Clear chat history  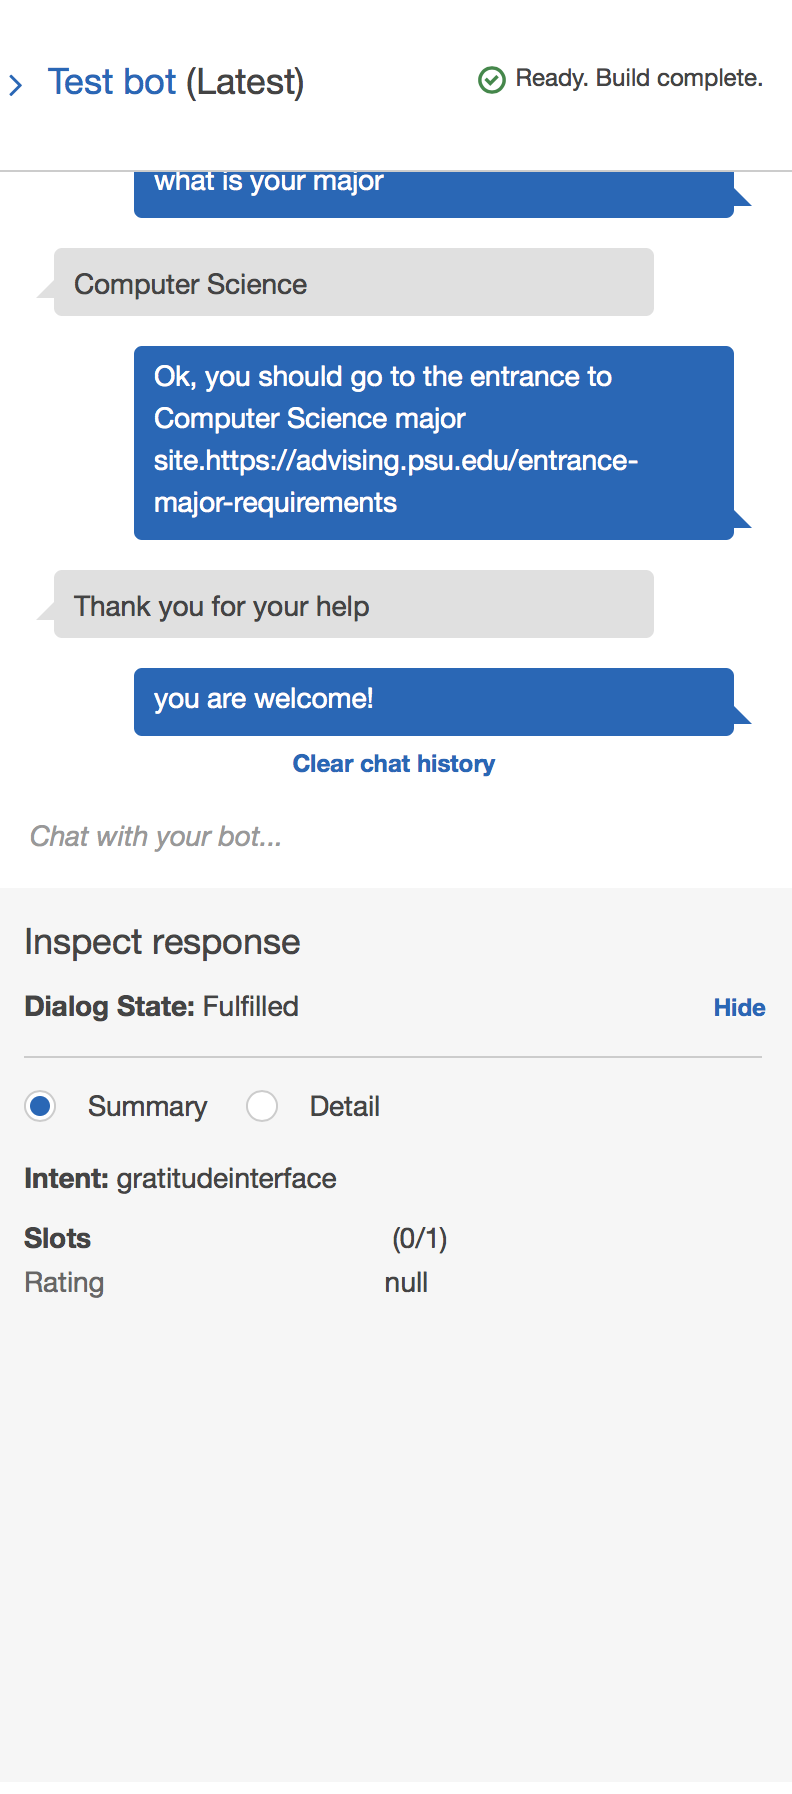click(x=394, y=764)
